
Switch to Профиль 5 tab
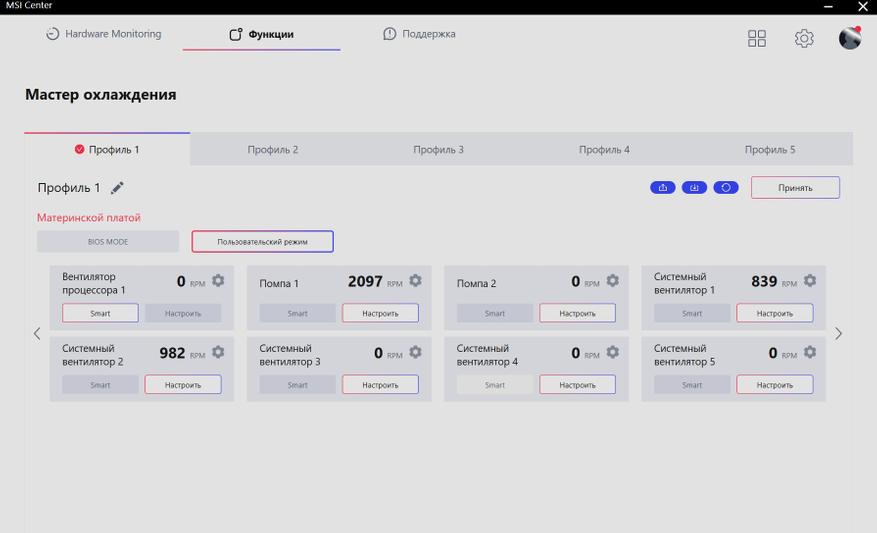770,149
